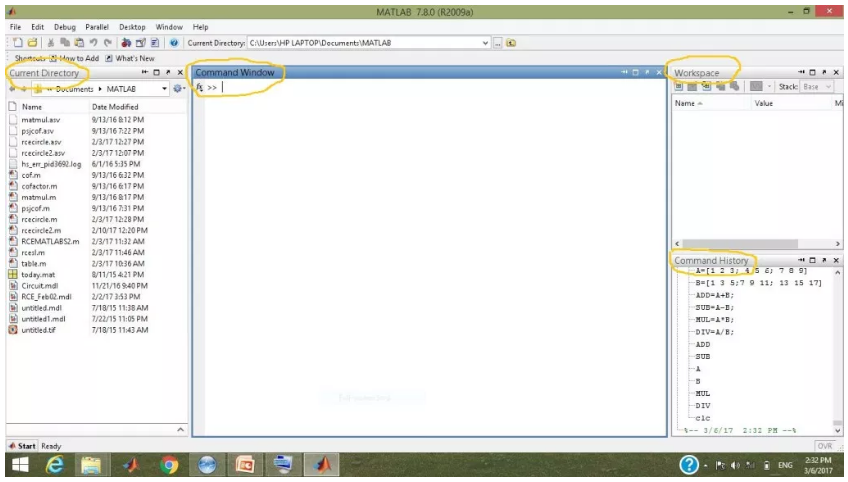Maximize the Current Directory panel
The image size is (848, 482).
[156, 72]
